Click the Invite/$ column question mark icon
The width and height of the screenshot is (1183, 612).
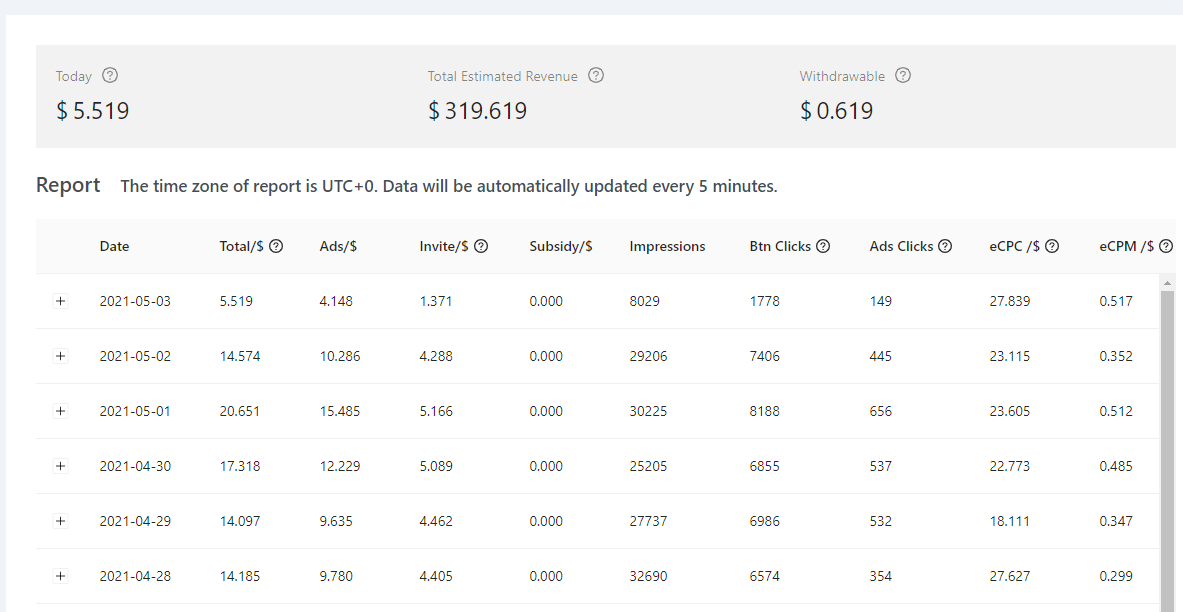(481, 247)
